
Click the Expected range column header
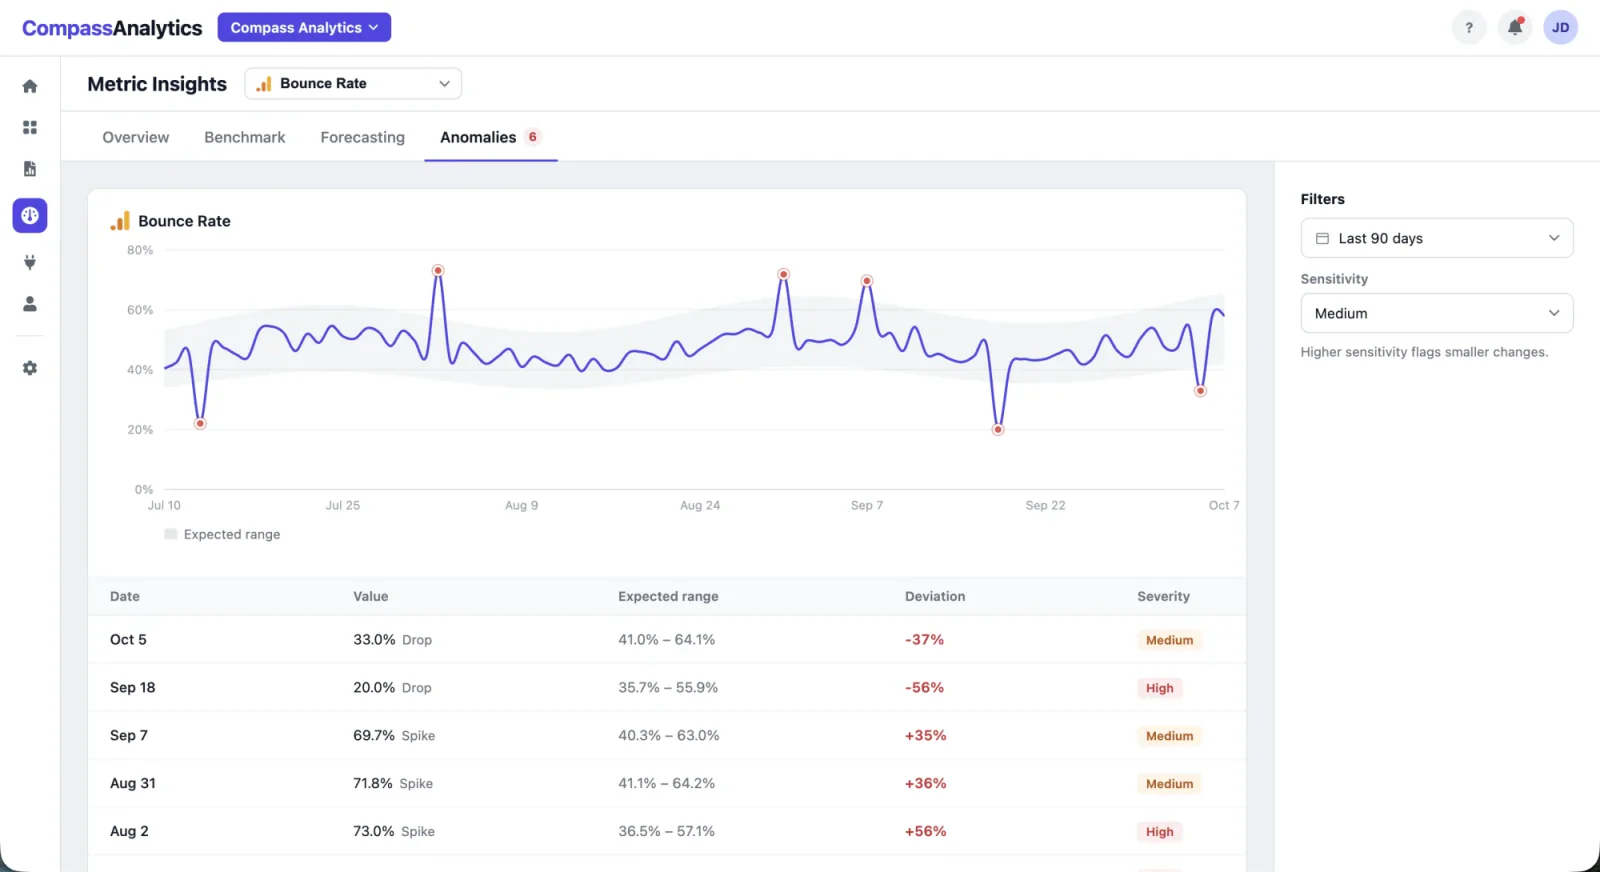pyautogui.click(x=668, y=596)
